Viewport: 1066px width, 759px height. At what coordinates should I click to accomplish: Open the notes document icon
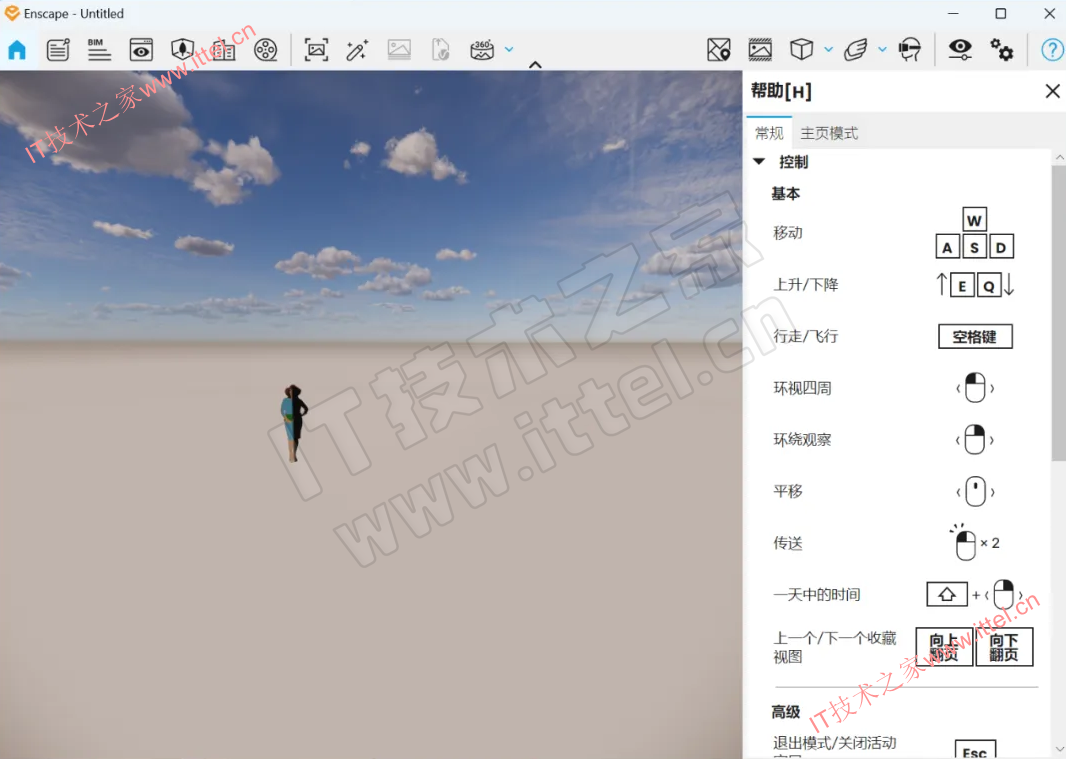click(x=58, y=50)
